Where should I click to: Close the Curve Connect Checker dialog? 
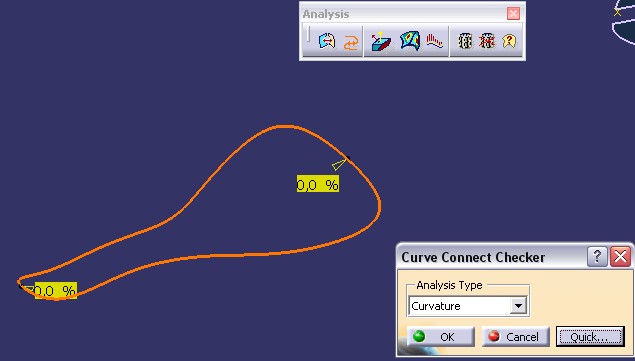[x=620, y=256]
